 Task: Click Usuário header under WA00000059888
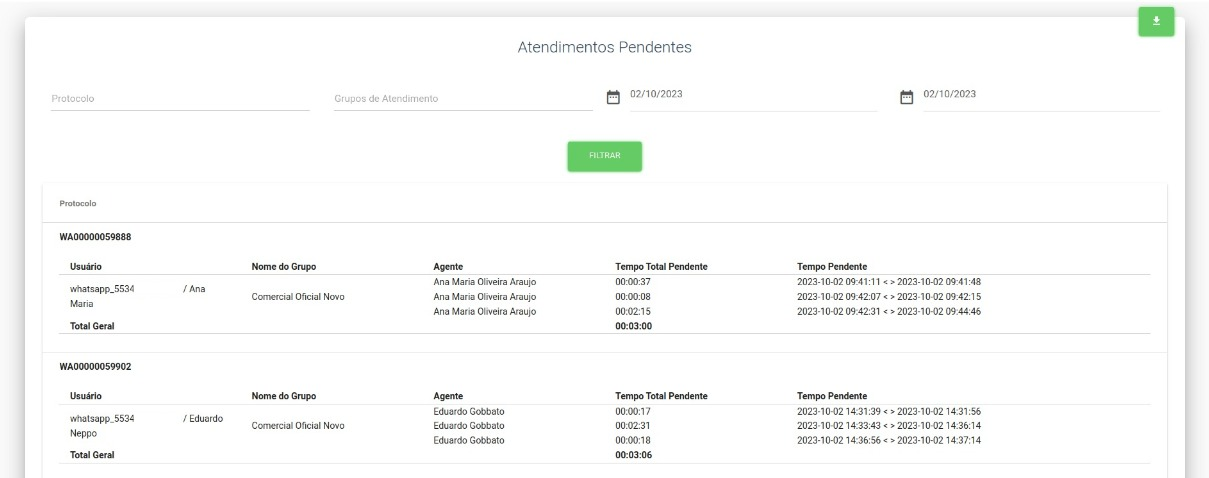coord(87,267)
